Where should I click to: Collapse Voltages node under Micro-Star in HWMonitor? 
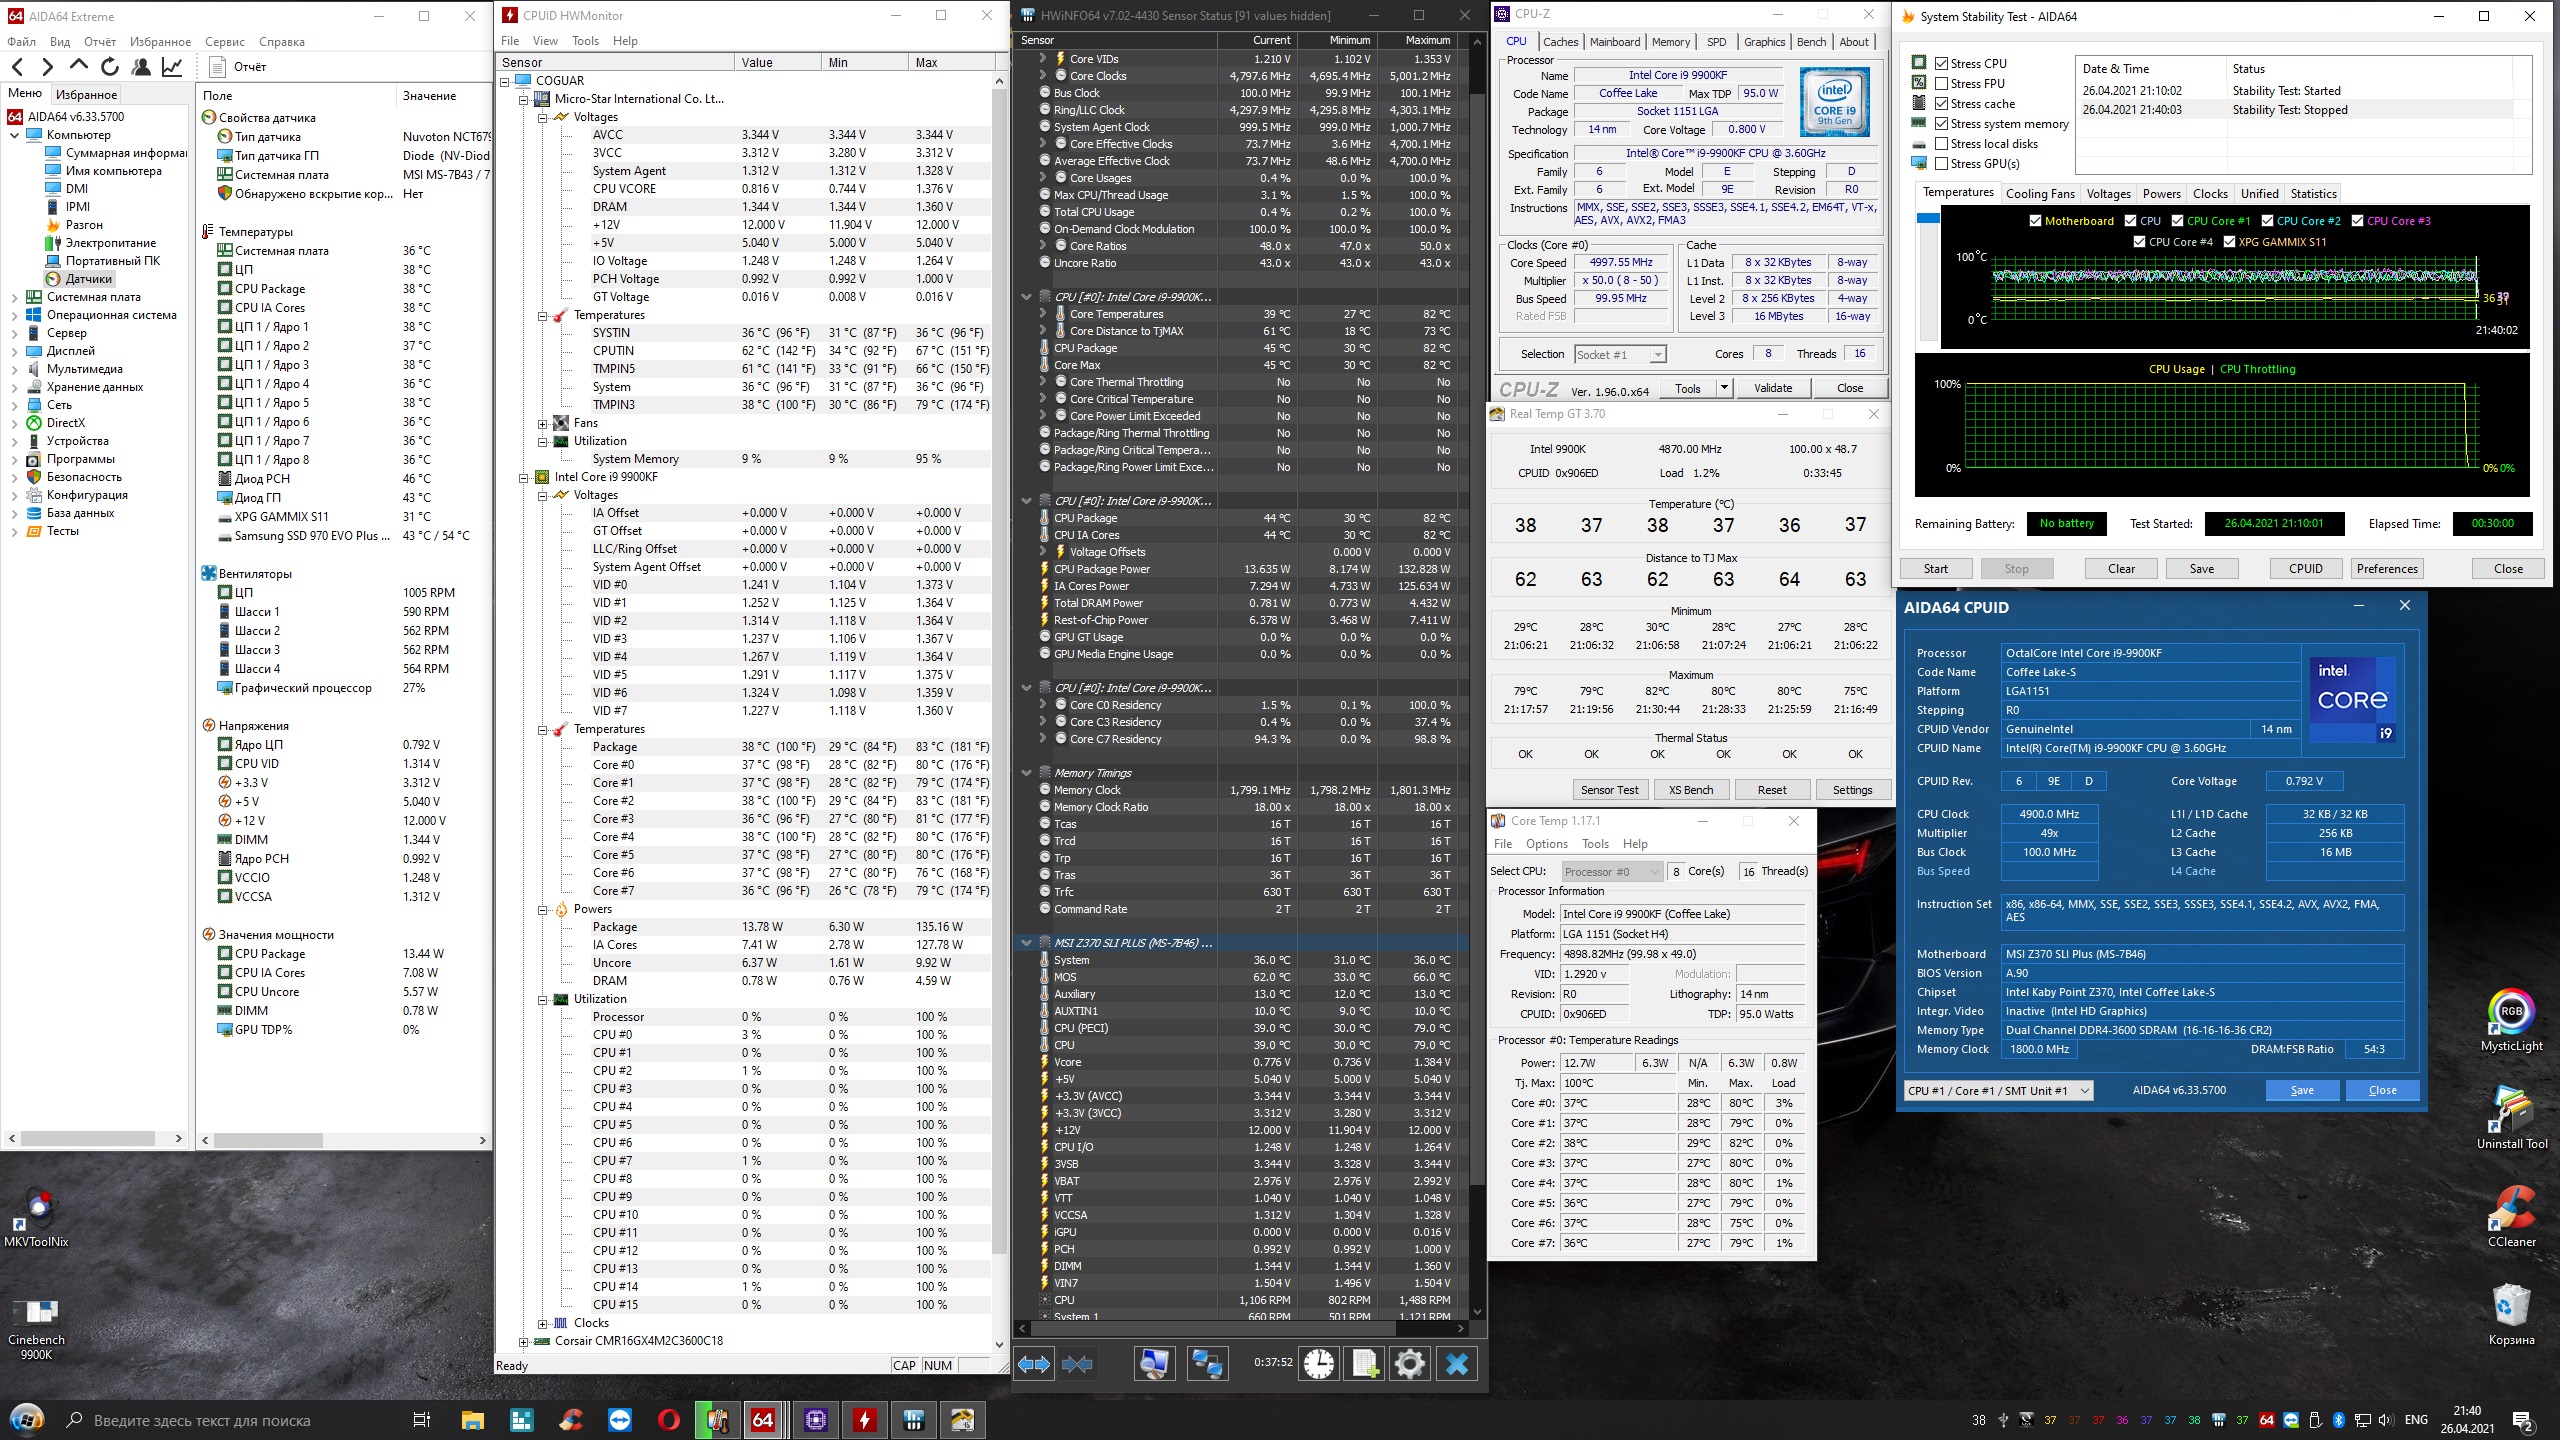543,117
